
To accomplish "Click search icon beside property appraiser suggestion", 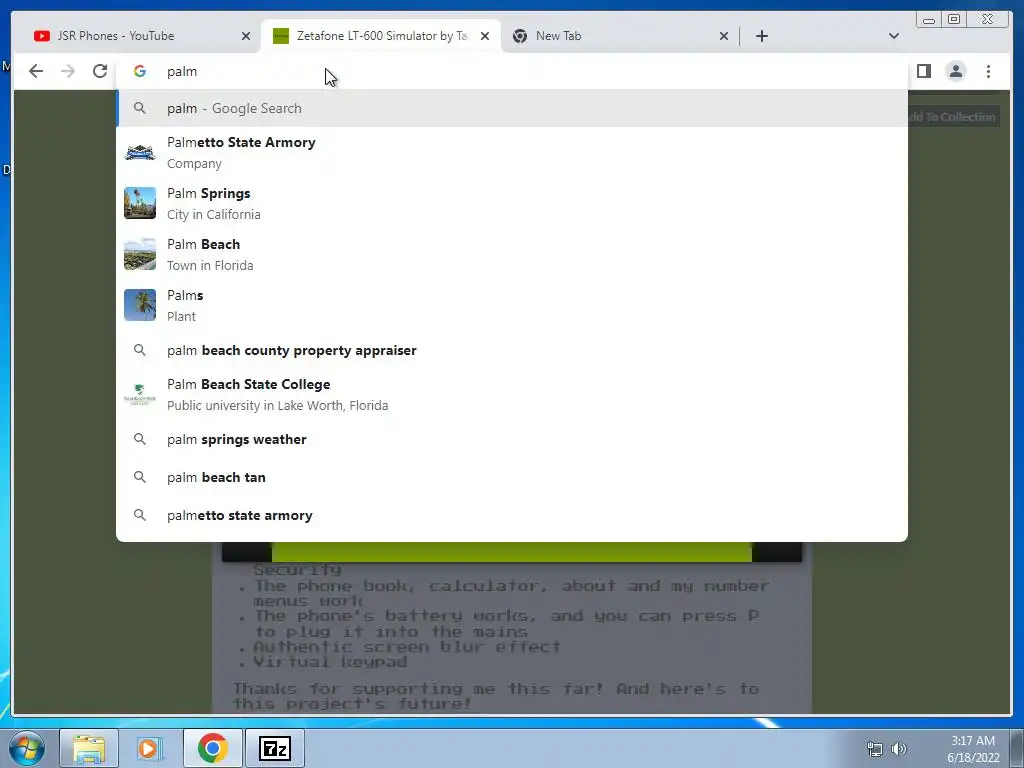I will [140, 350].
